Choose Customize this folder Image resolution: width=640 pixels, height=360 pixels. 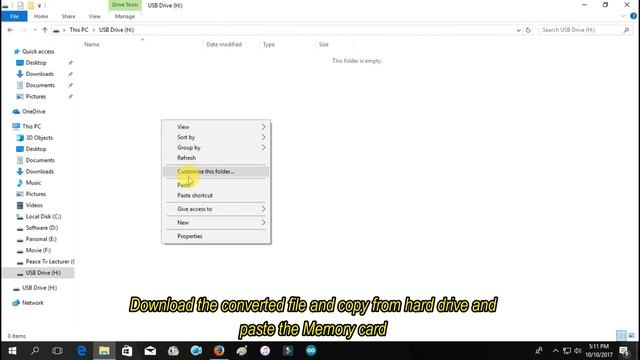[216, 171]
